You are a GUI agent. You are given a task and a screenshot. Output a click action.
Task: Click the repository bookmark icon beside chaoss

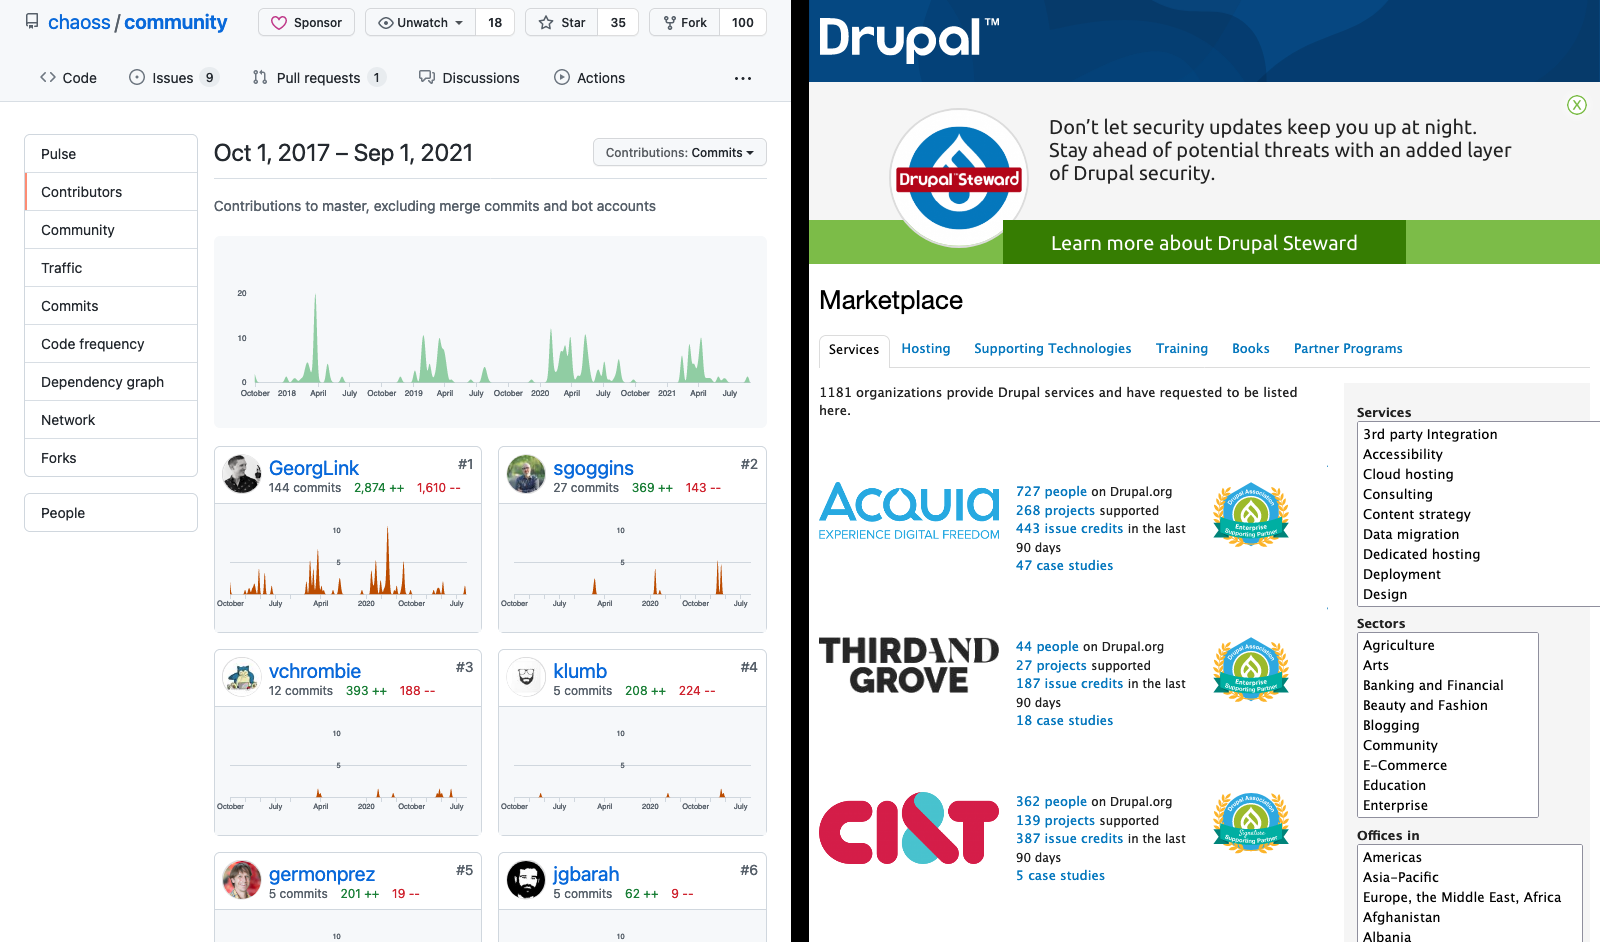click(x=31, y=20)
